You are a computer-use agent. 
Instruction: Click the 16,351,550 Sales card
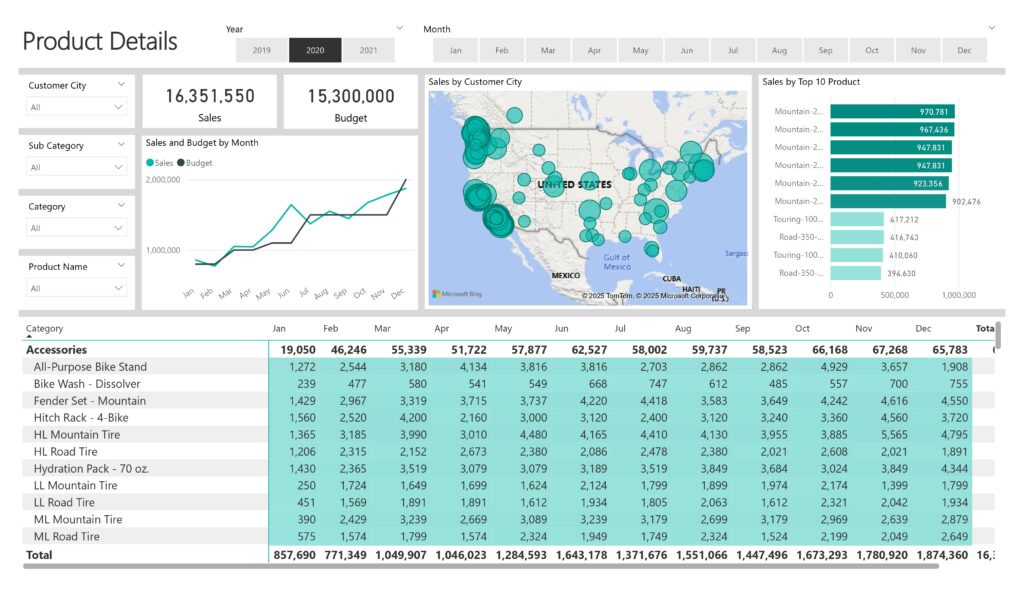(210, 102)
